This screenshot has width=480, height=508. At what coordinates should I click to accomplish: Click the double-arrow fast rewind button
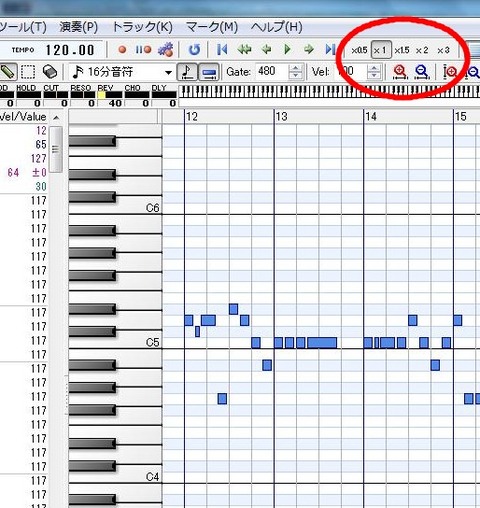pyautogui.click(x=244, y=50)
